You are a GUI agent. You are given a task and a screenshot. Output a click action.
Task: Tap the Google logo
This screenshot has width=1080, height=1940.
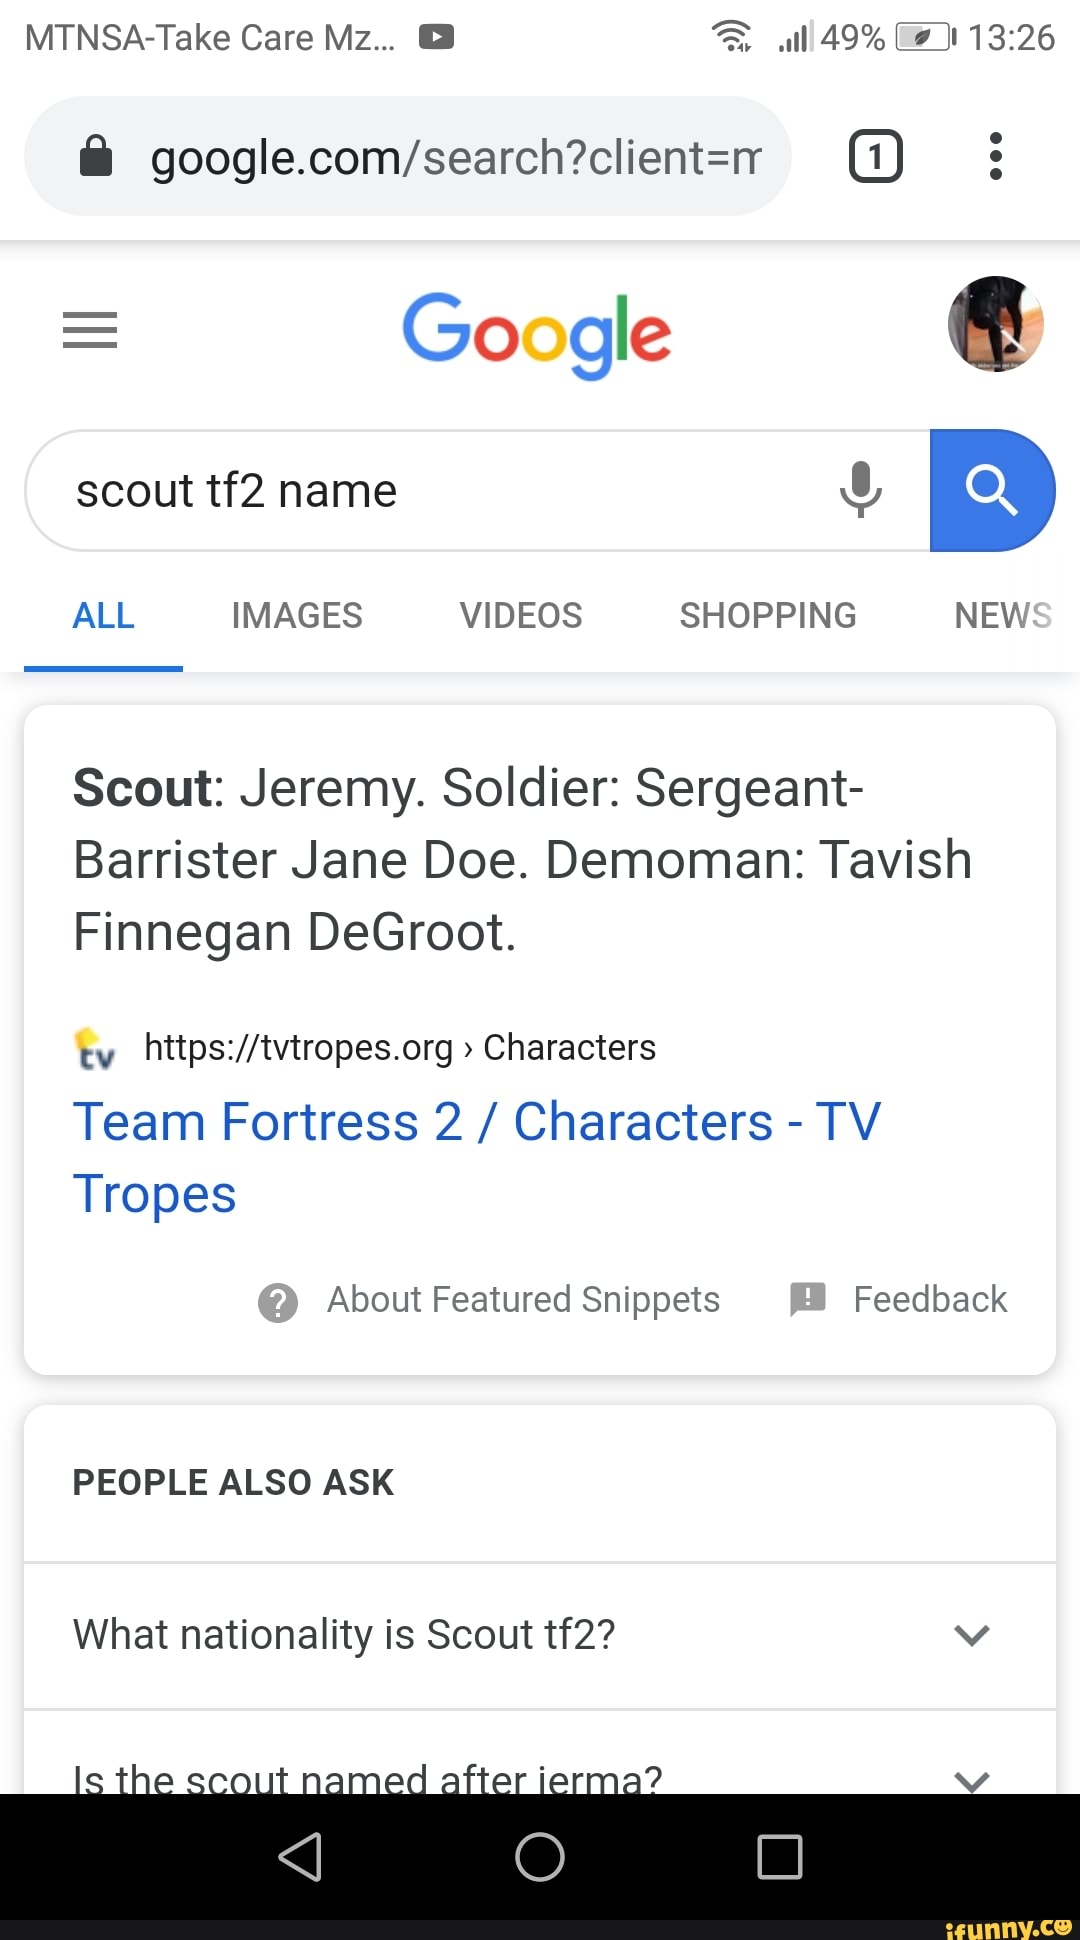coord(537,332)
